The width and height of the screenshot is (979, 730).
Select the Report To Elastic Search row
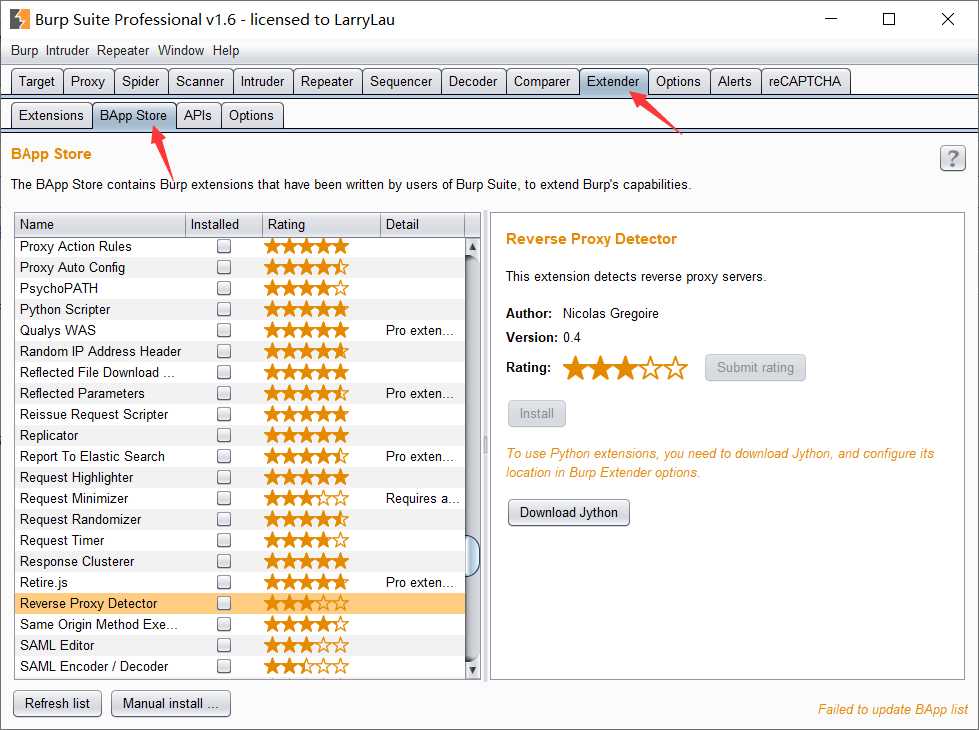click(x=240, y=456)
